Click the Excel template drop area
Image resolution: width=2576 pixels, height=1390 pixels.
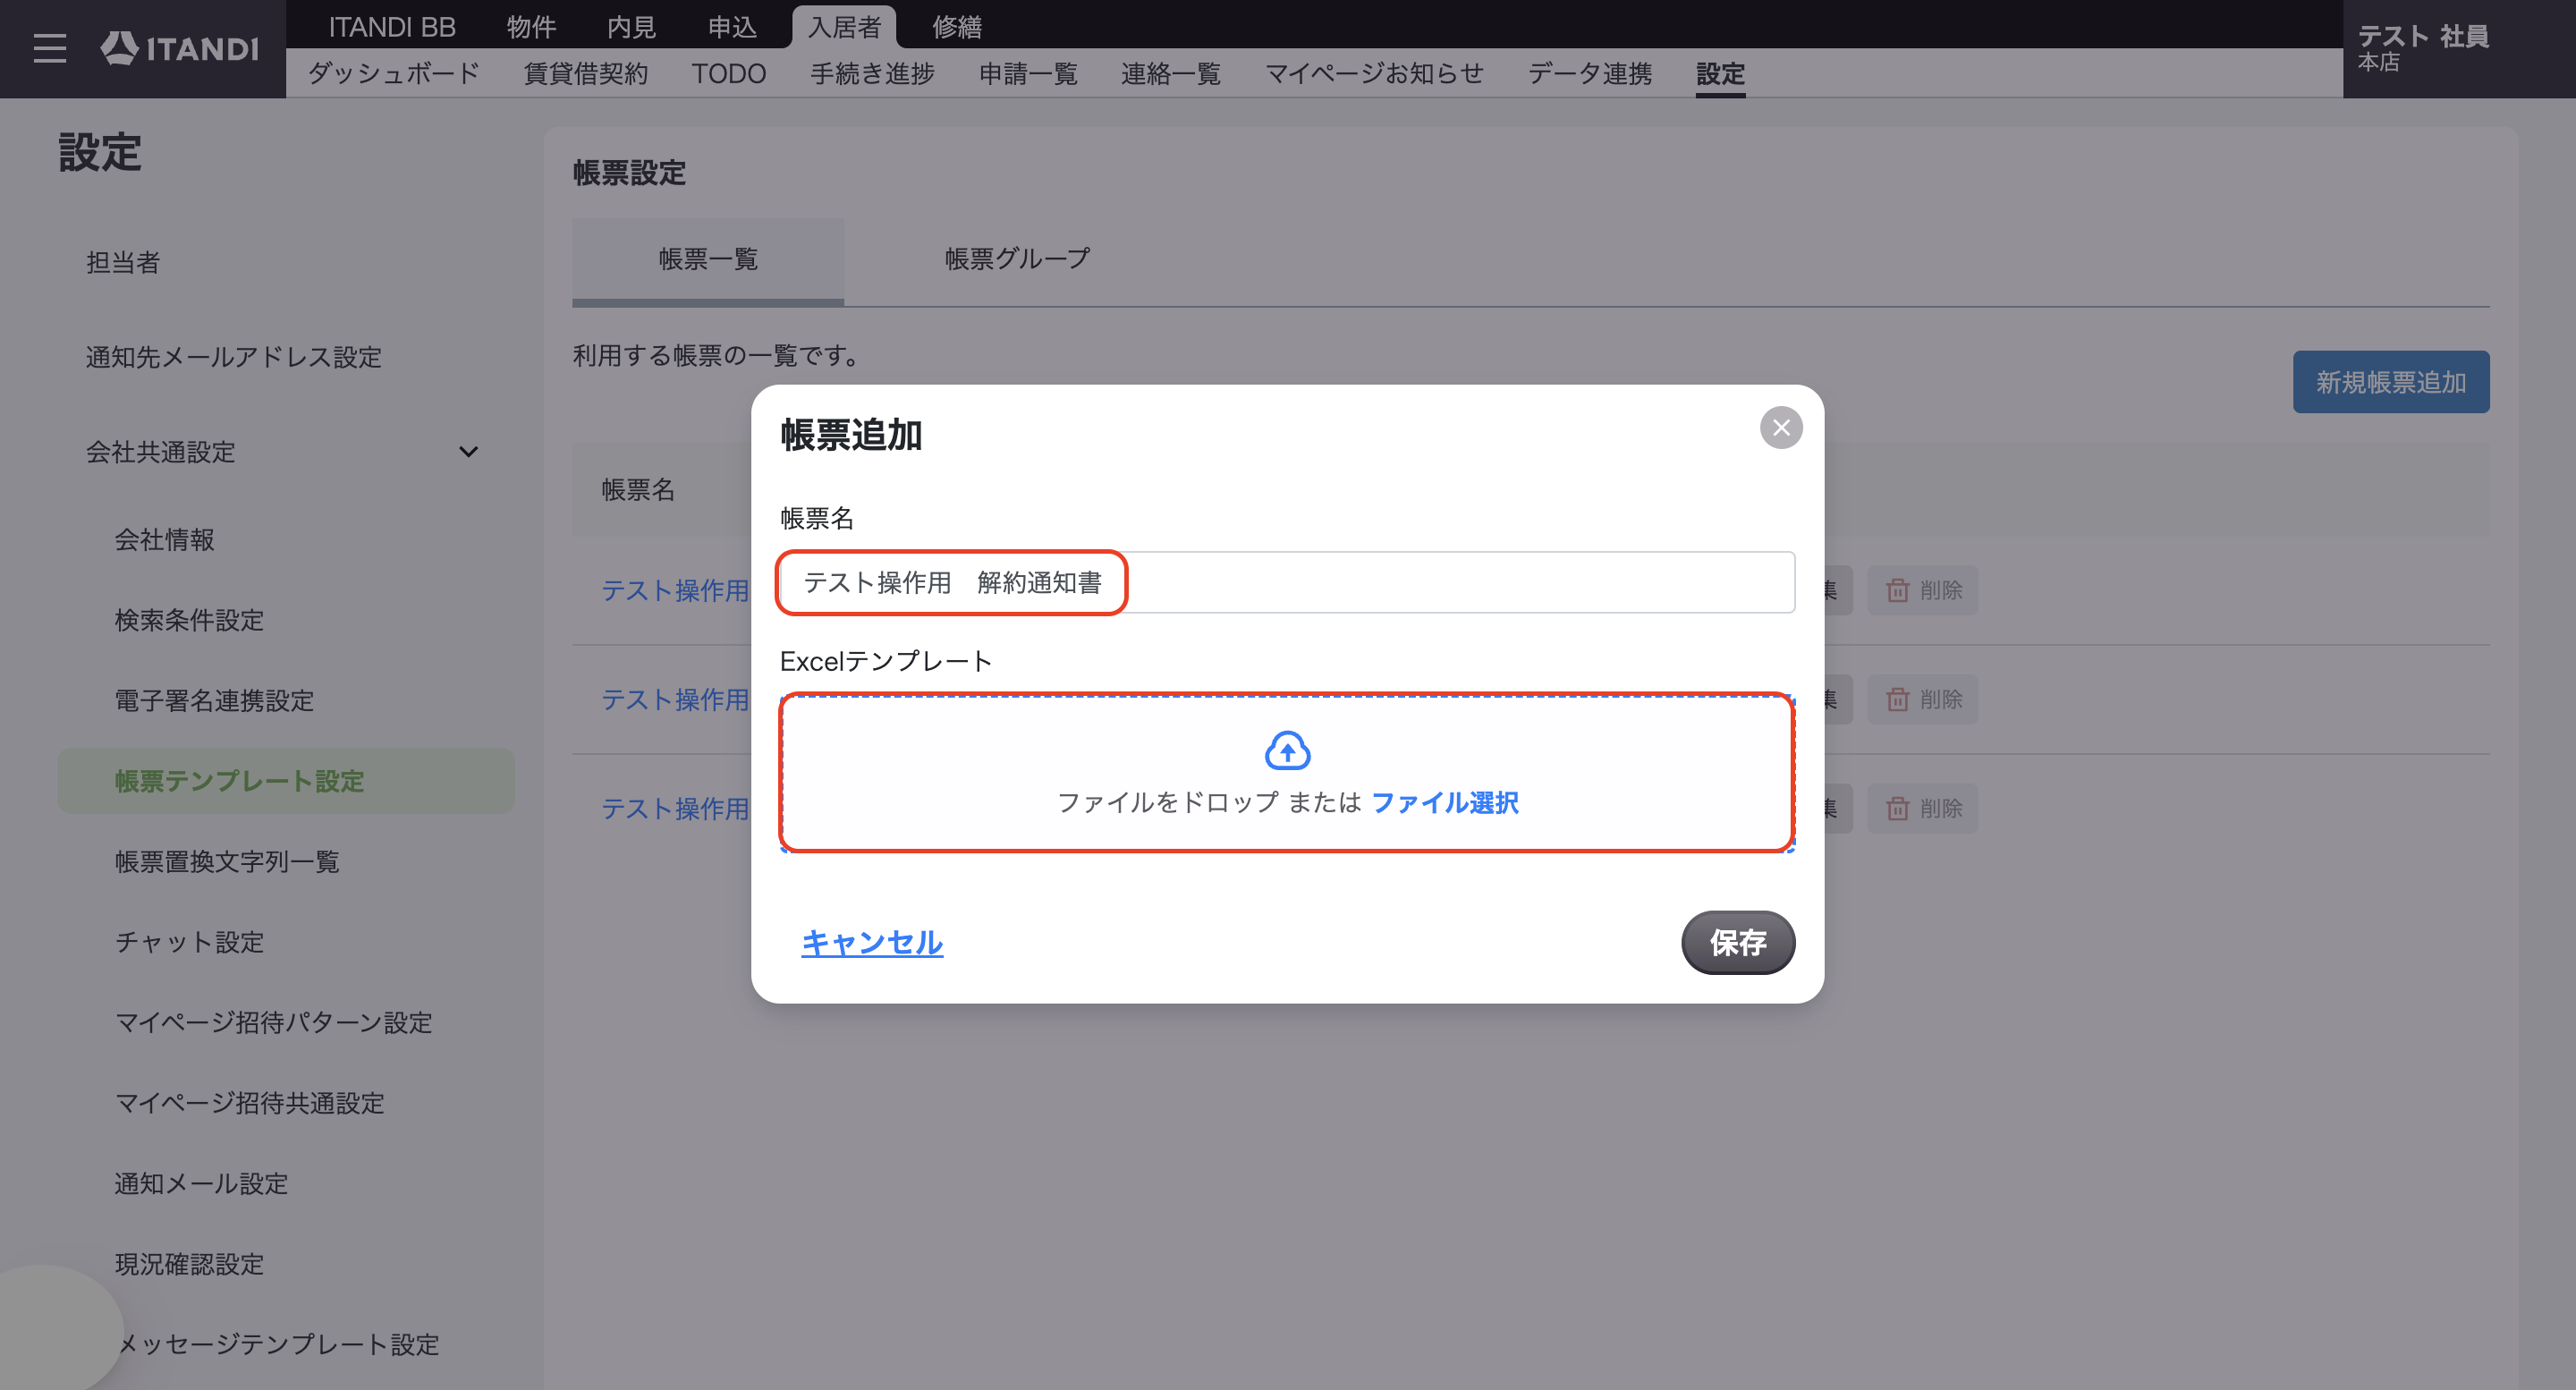[1287, 773]
